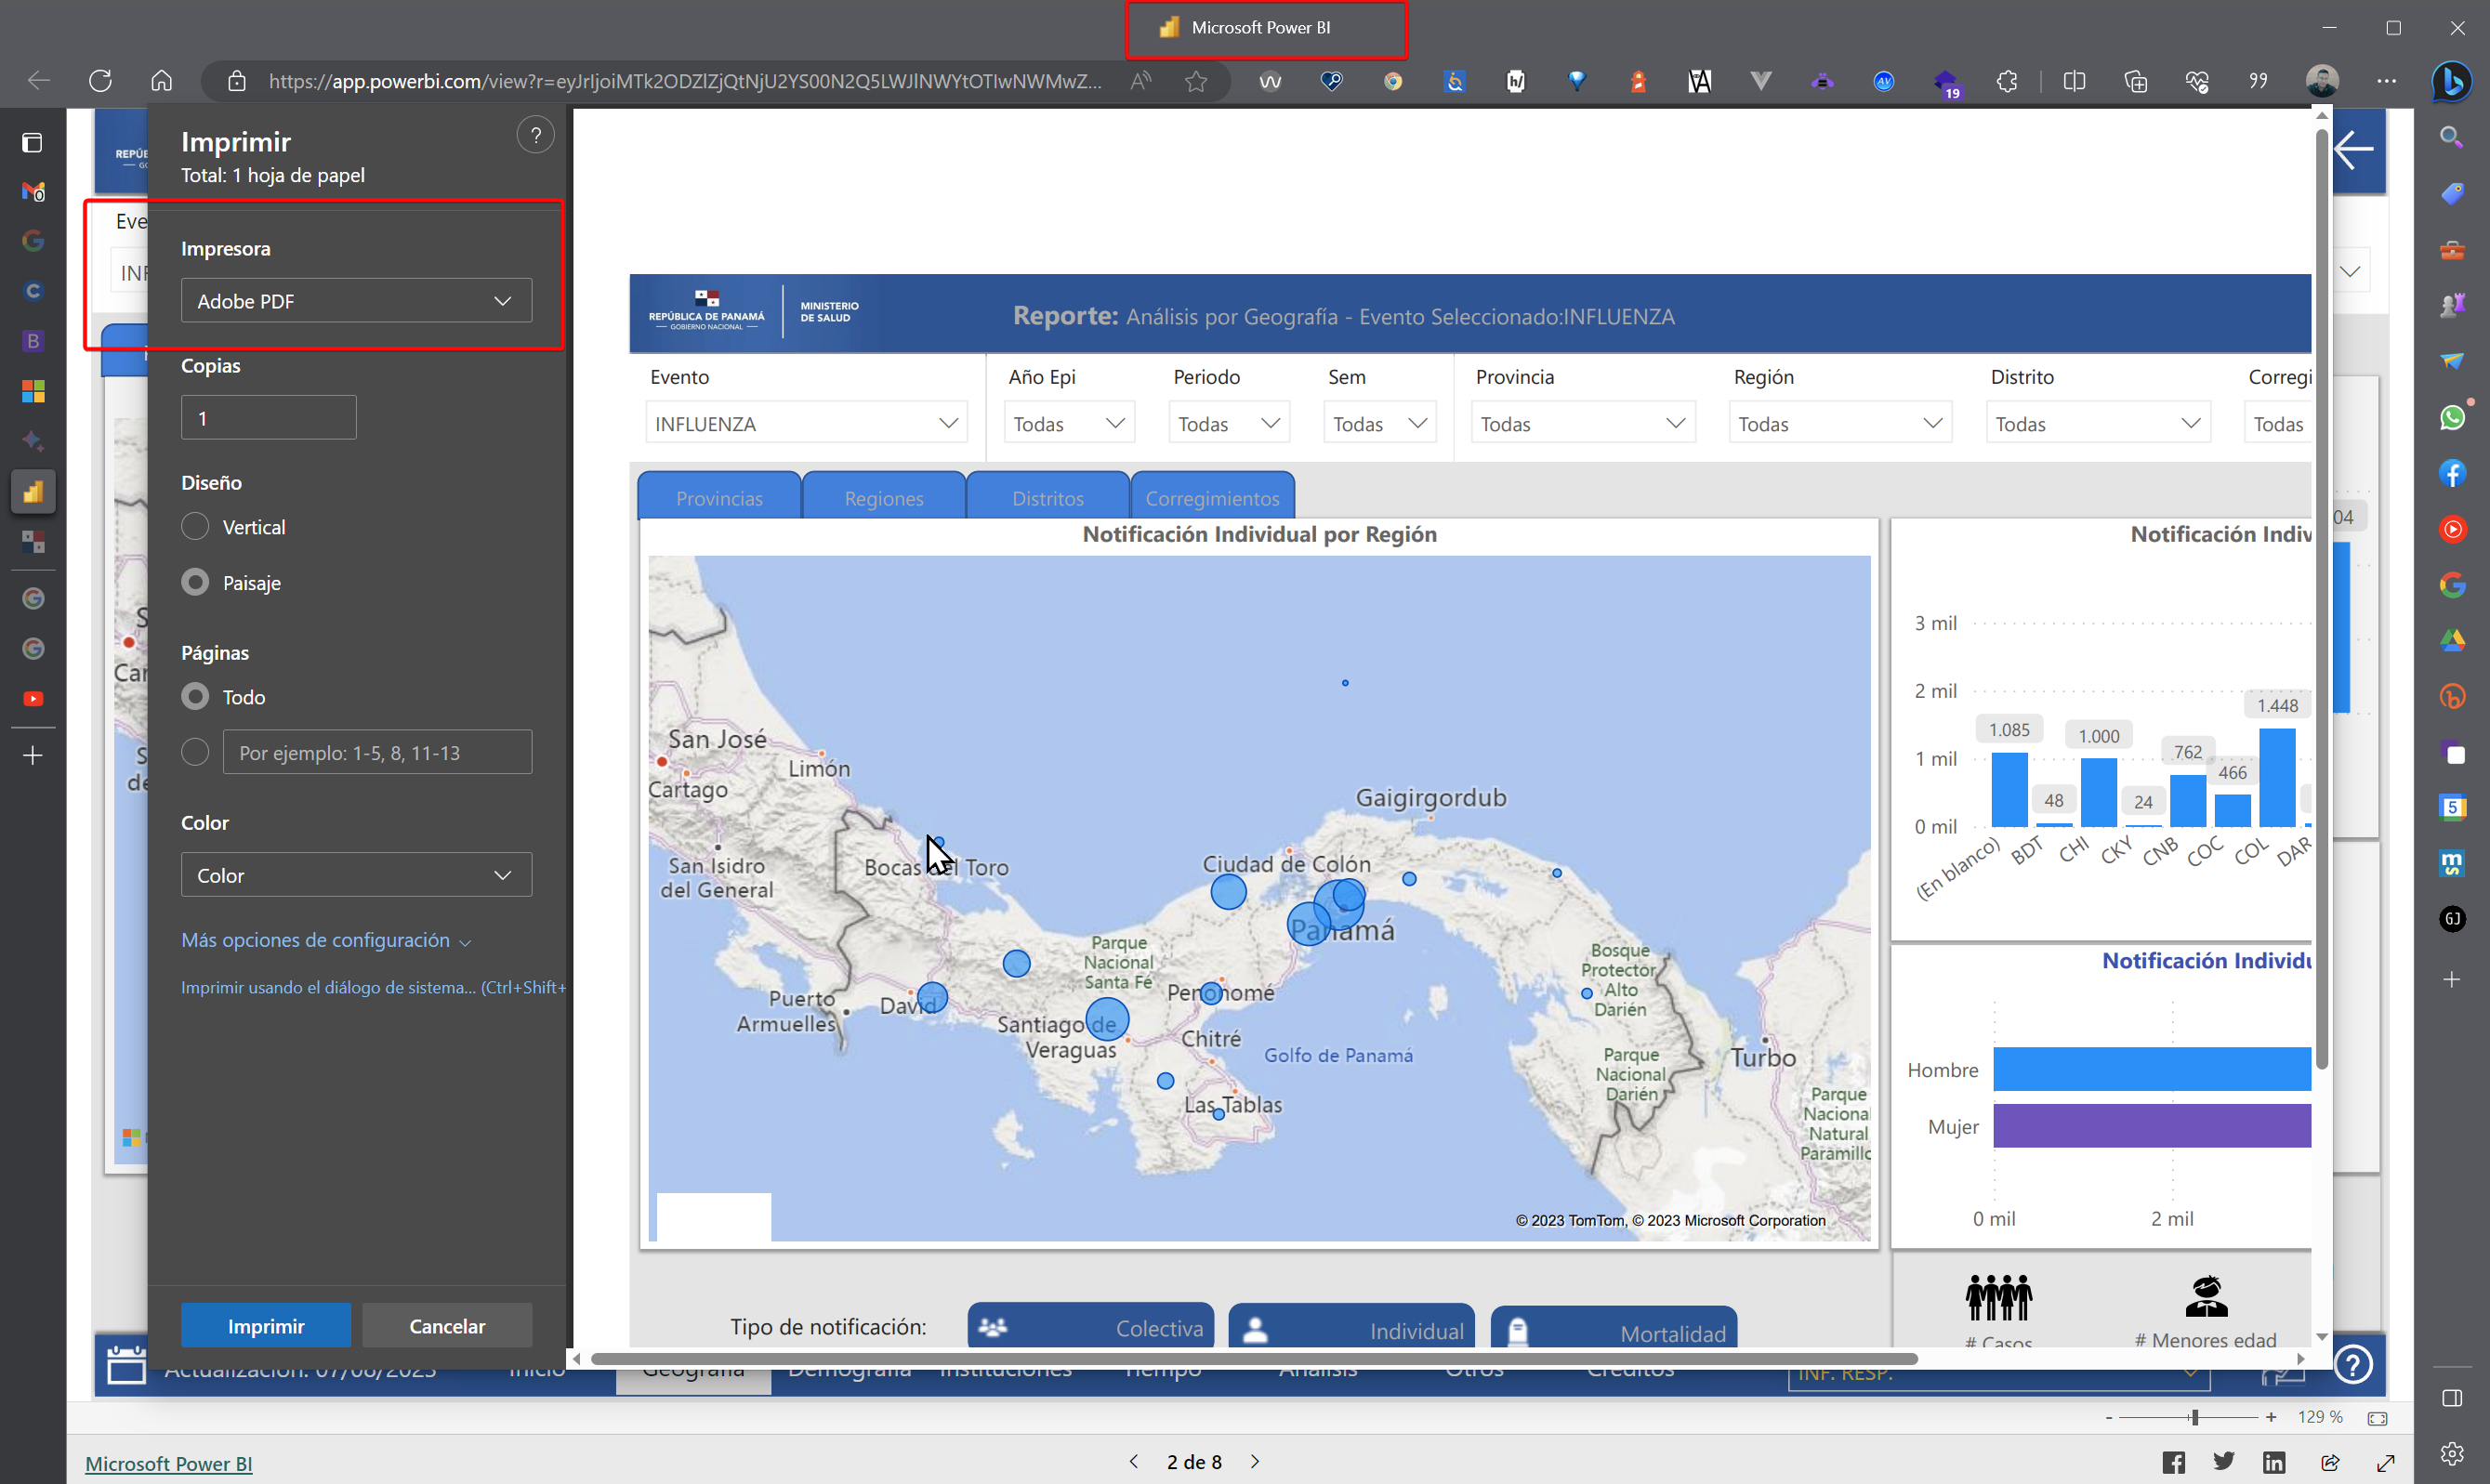This screenshot has height=1484, width=2490.
Task: Open WhatsApp in the Edge sidebar
Action: [2452, 417]
